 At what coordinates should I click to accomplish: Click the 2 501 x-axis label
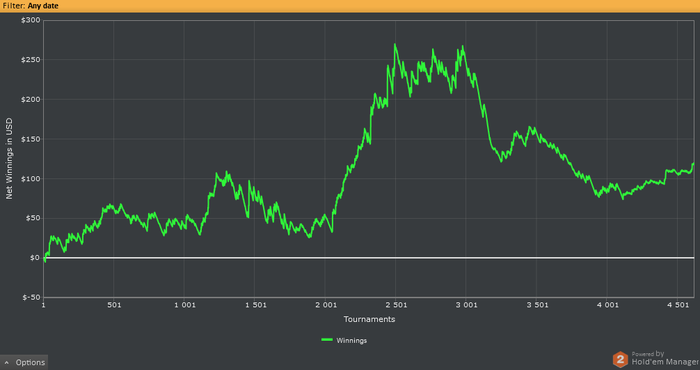tap(396, 305)
